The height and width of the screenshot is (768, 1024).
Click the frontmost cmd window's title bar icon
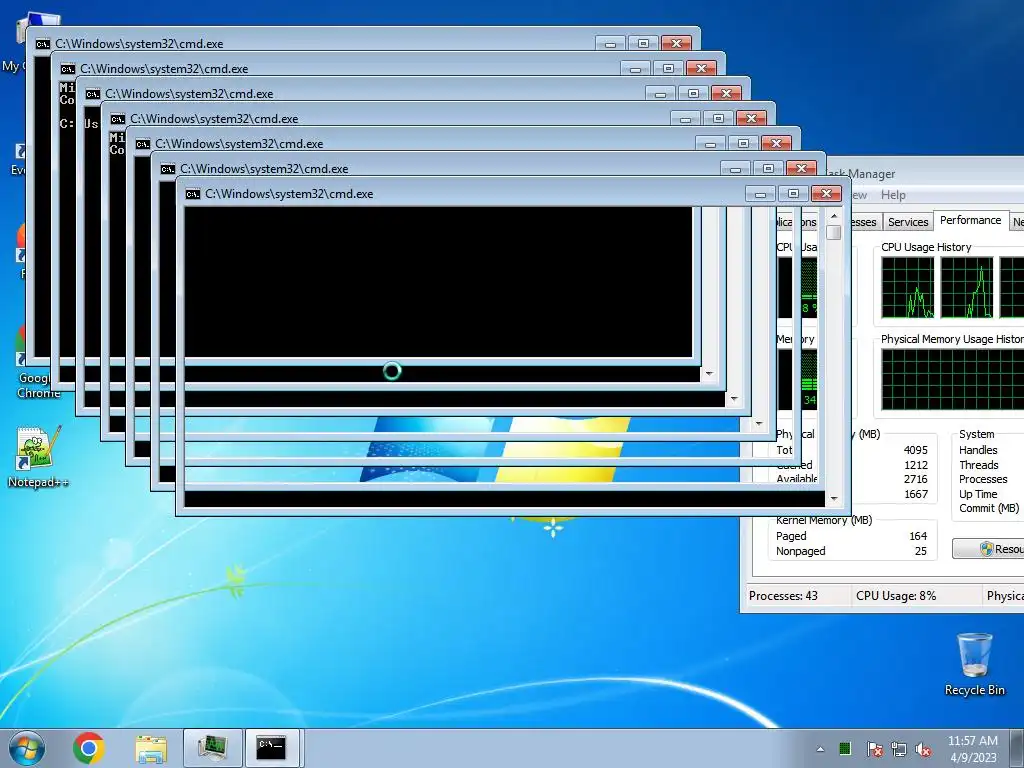(193, 194)
